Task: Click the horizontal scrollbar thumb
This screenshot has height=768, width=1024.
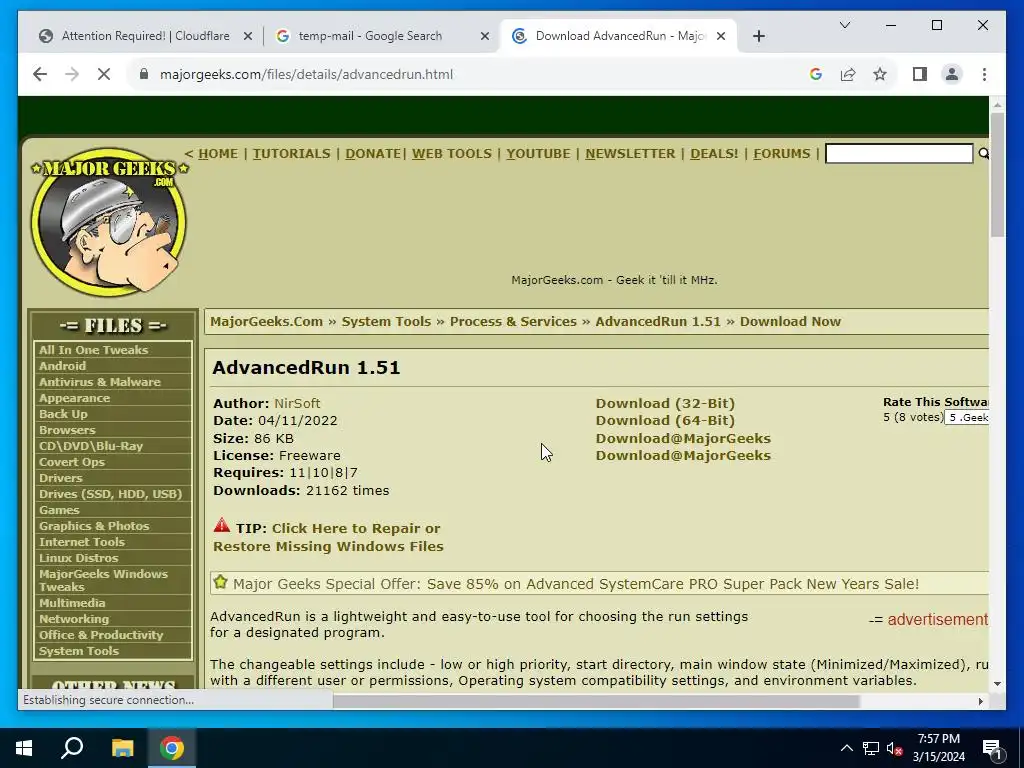Action: point(596,701)
